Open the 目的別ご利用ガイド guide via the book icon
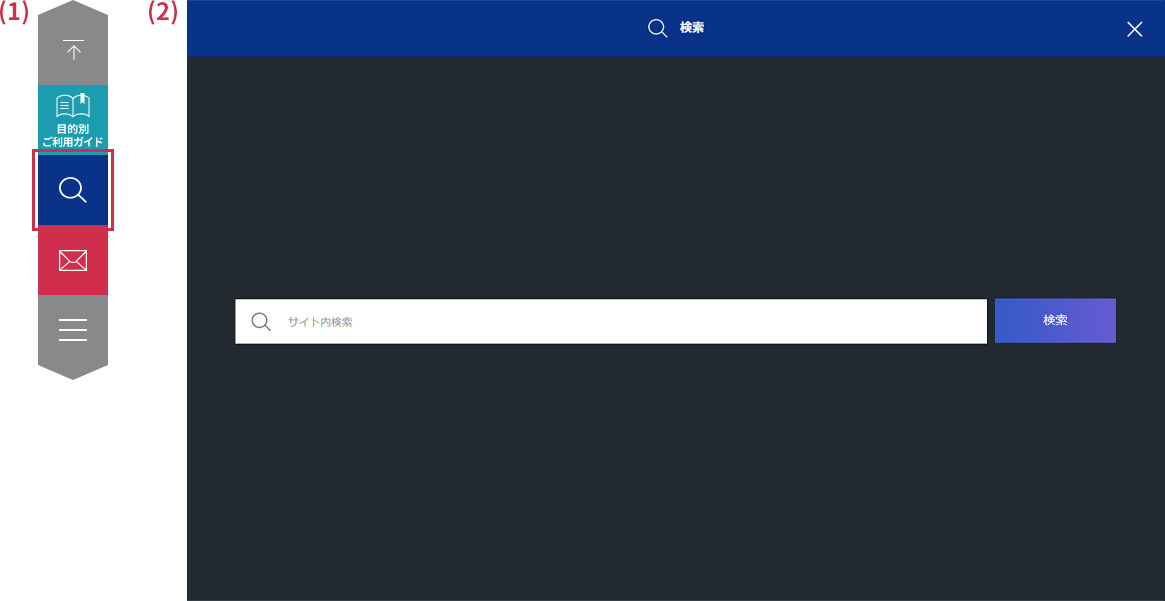 [x=72, y=112]
